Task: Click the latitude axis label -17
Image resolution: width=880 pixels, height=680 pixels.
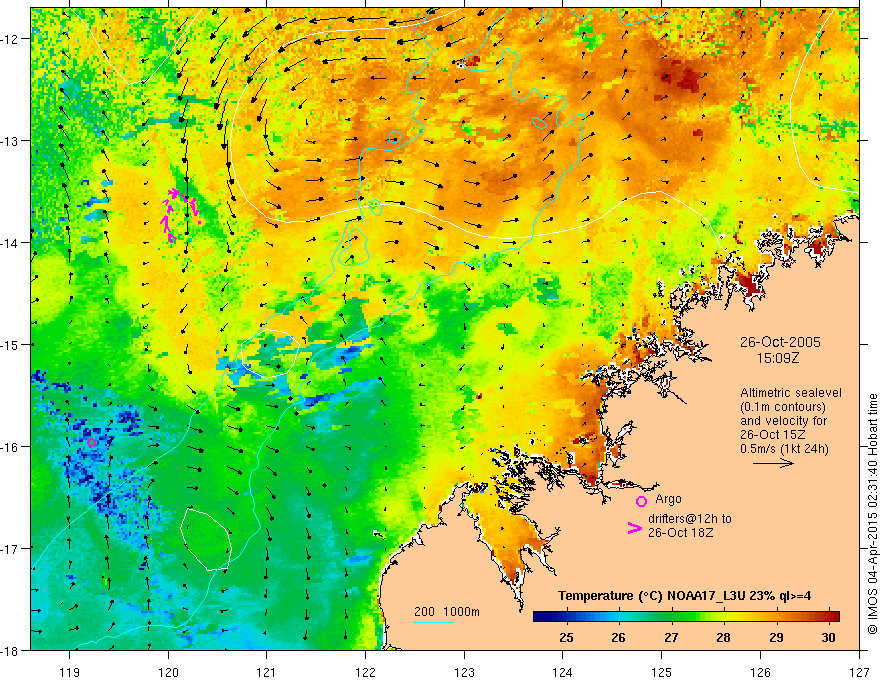Action: 10,548
